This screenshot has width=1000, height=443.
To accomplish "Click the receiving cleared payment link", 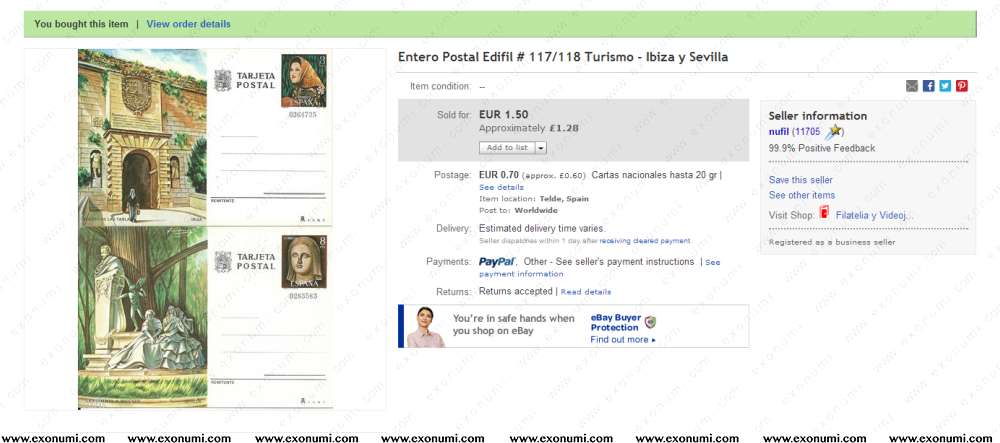I will coord(645,241).
